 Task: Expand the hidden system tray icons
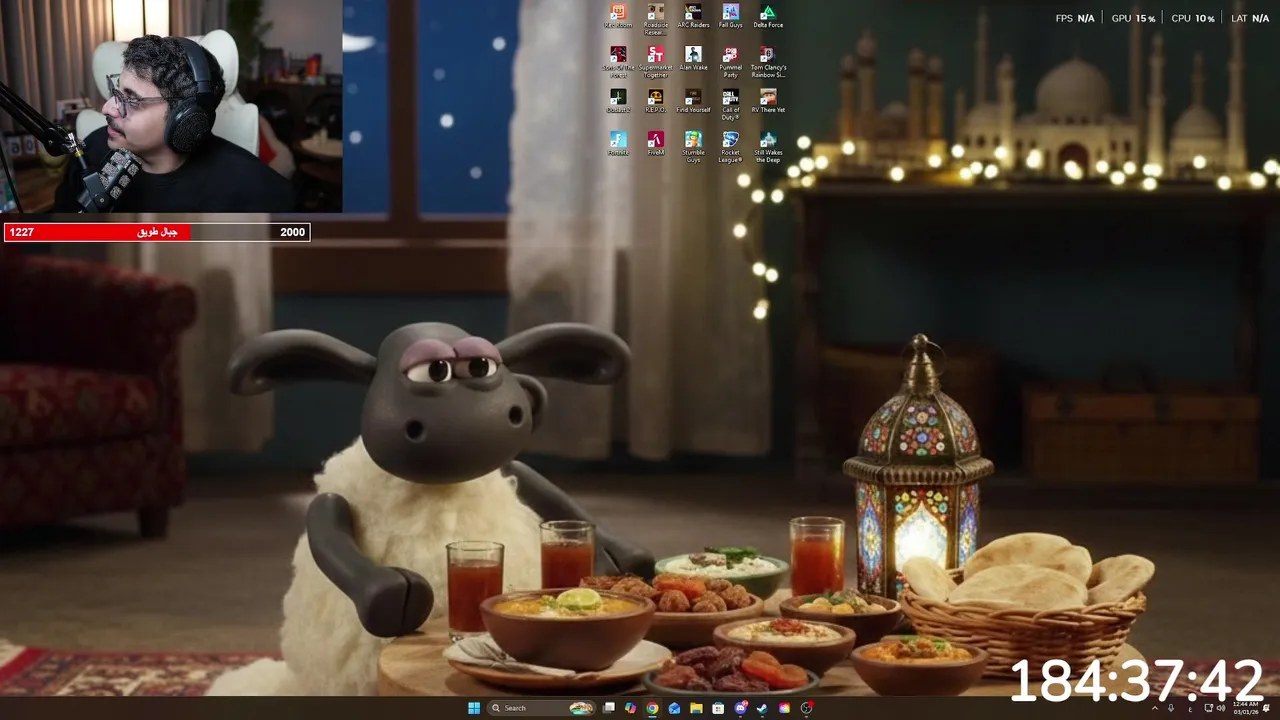click(1154, 708)
